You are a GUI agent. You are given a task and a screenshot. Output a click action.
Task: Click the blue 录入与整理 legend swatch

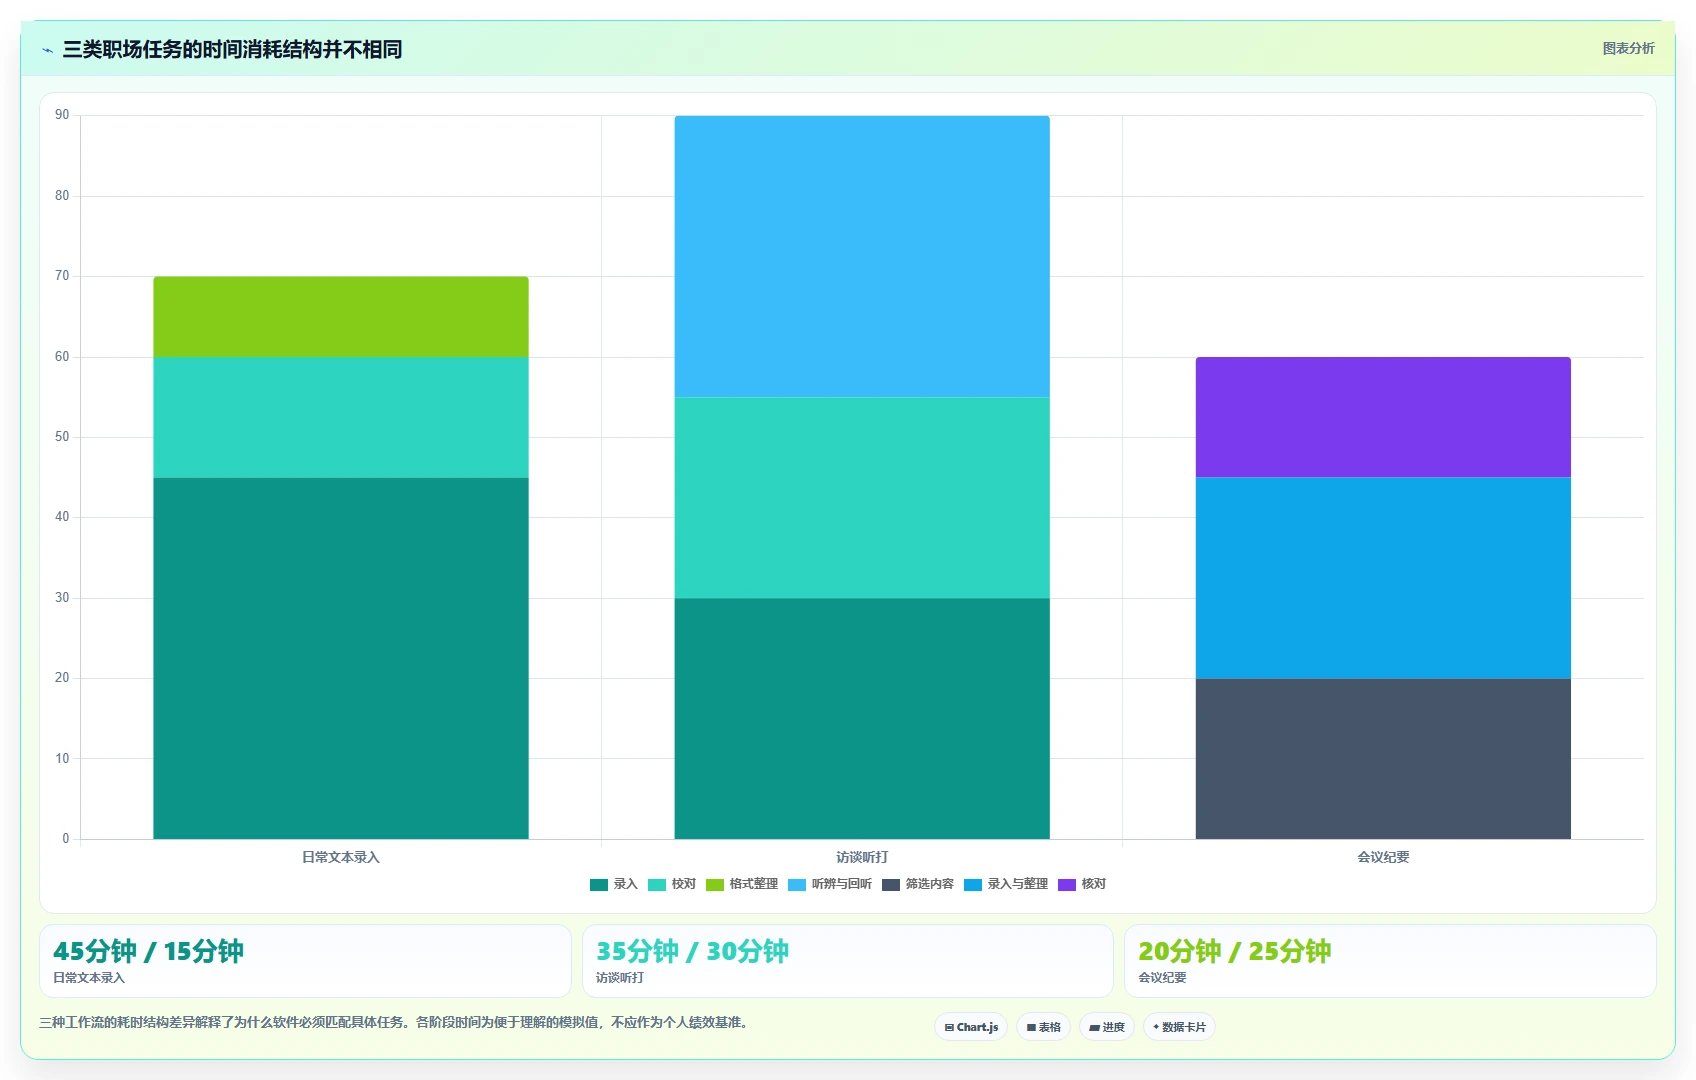(973, 884)
